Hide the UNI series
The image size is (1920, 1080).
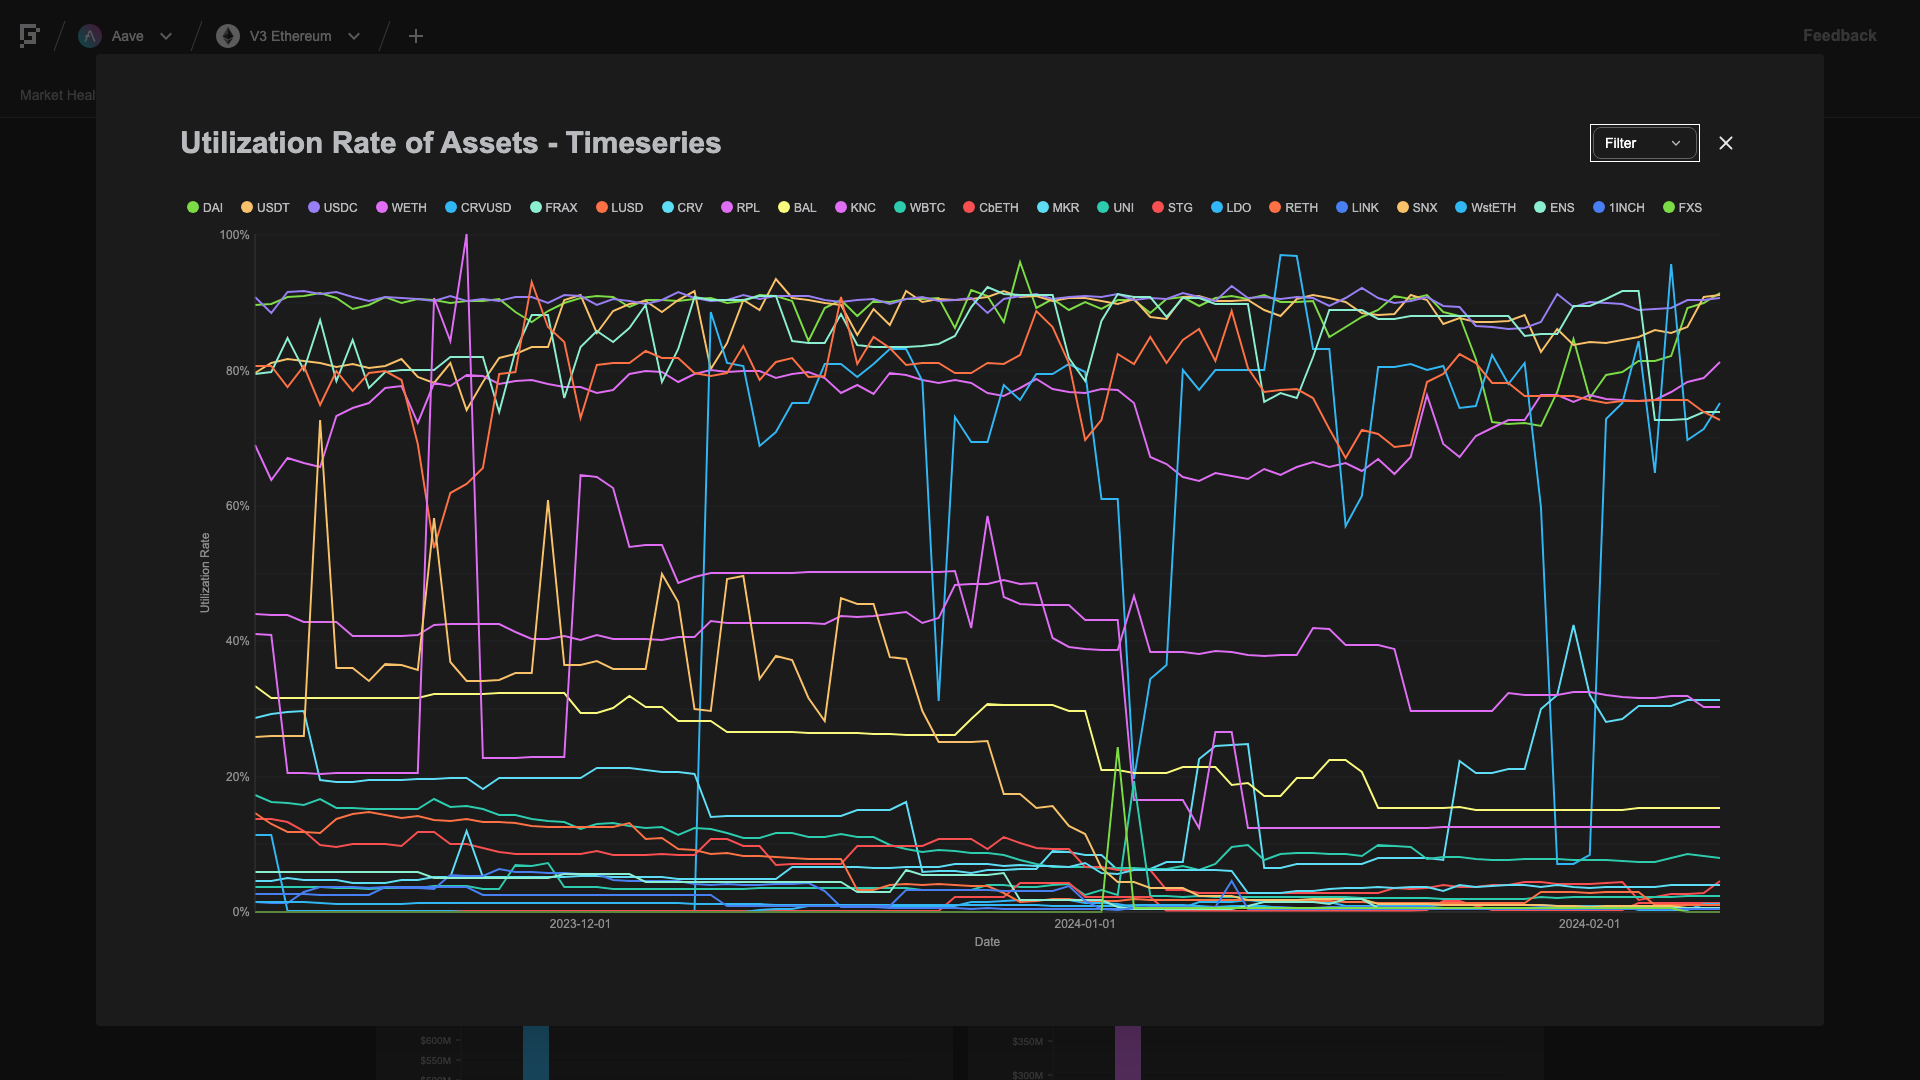coord(1115,208)
